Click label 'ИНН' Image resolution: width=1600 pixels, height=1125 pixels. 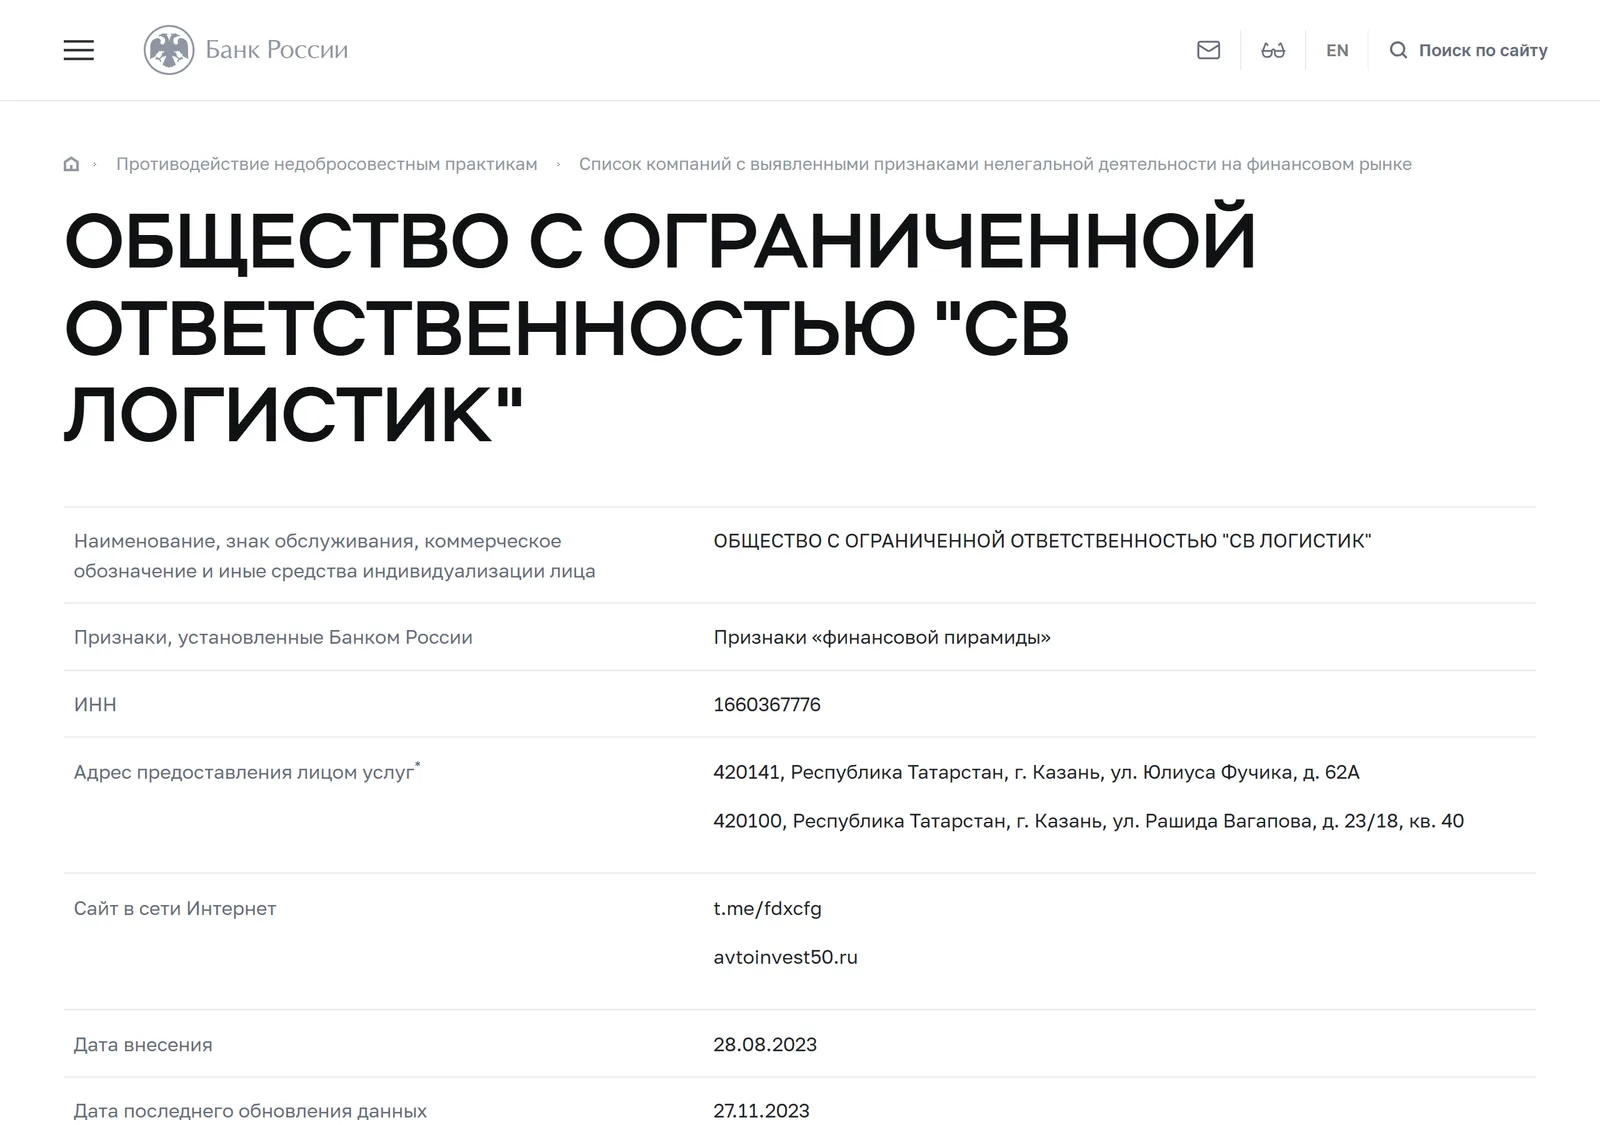95,705
